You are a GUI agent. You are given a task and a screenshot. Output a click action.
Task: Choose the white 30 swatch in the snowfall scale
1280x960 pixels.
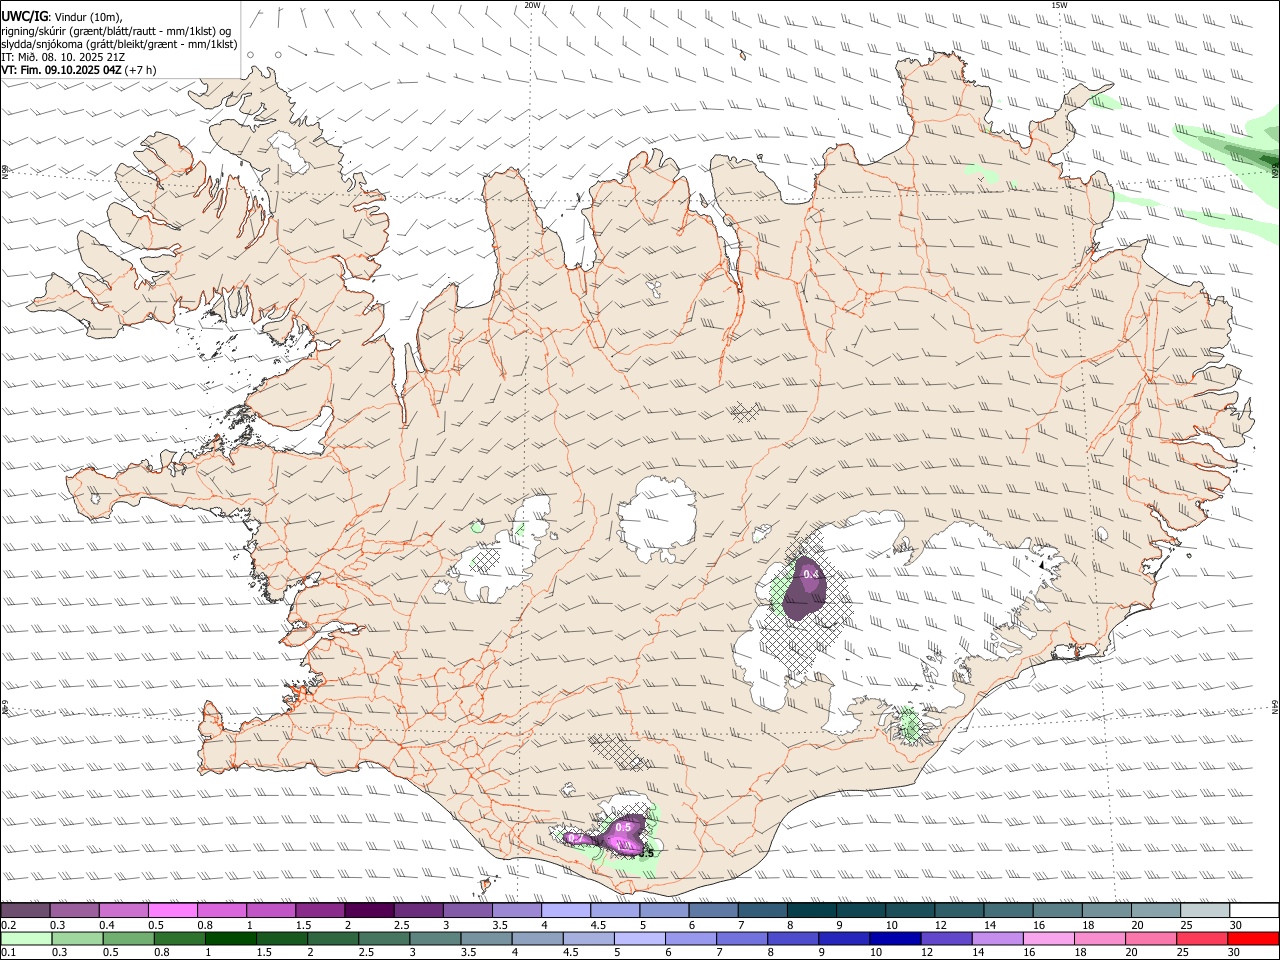(1255, 910)
